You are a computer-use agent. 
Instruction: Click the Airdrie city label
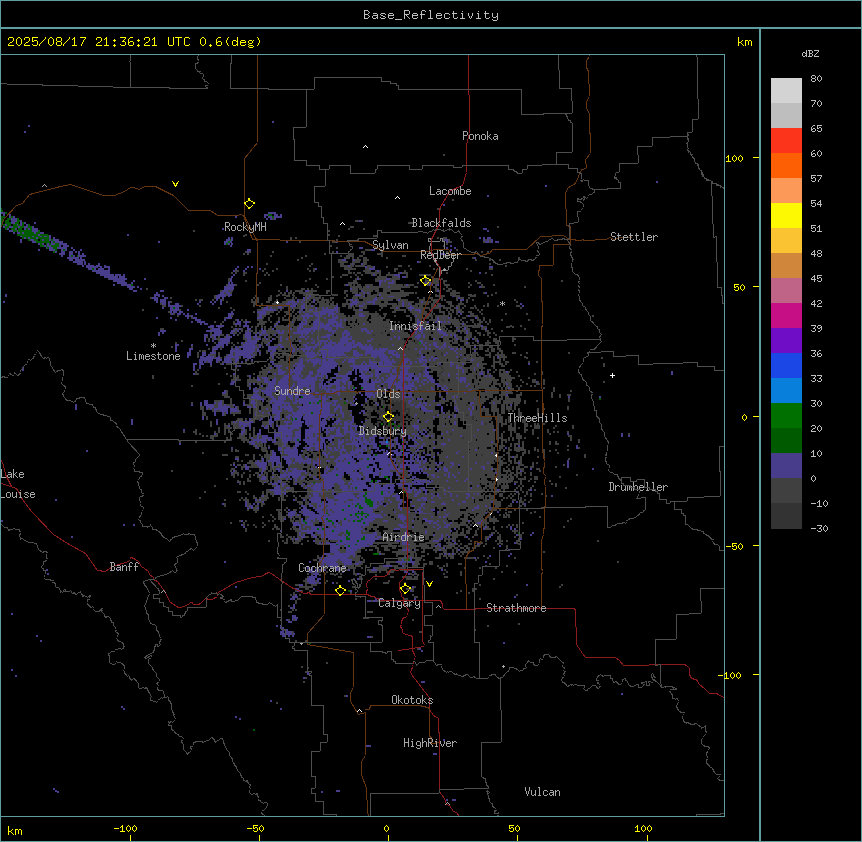[404, 537]
